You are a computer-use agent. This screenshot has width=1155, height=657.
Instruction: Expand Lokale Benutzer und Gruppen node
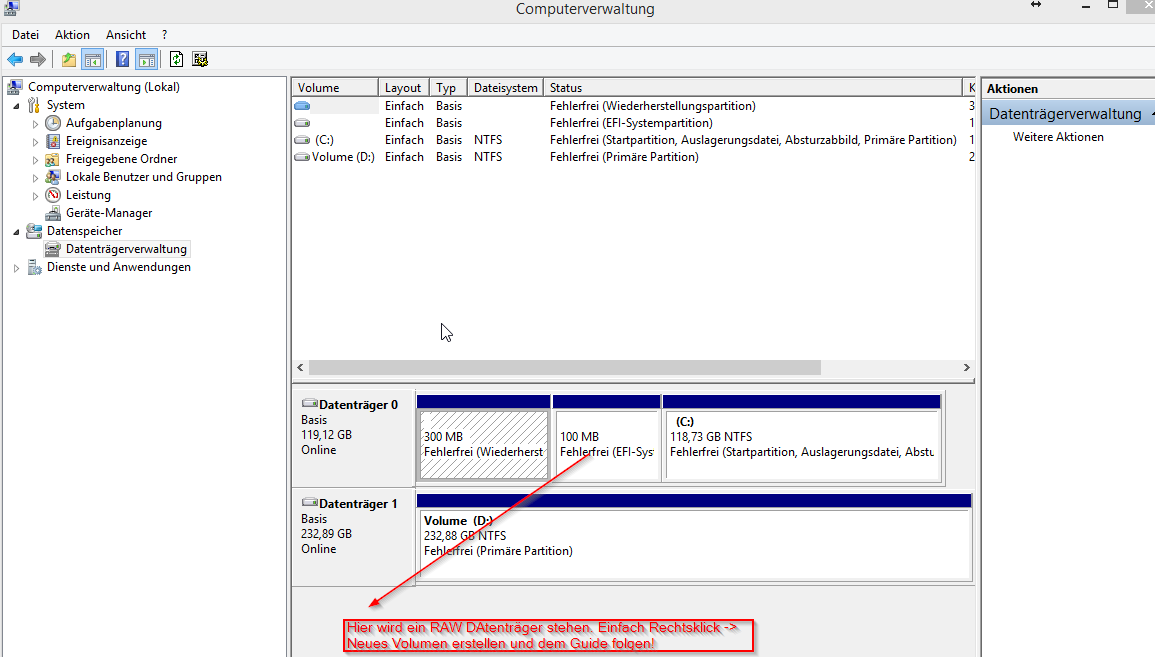coord(35,178)
